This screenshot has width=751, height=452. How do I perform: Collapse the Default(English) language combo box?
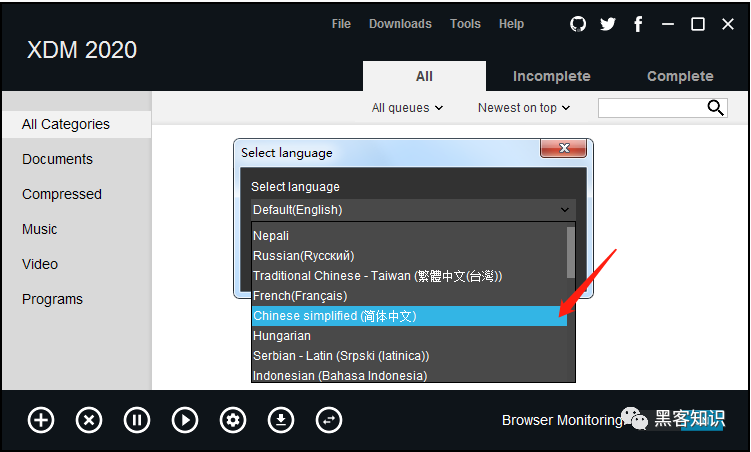413,210
